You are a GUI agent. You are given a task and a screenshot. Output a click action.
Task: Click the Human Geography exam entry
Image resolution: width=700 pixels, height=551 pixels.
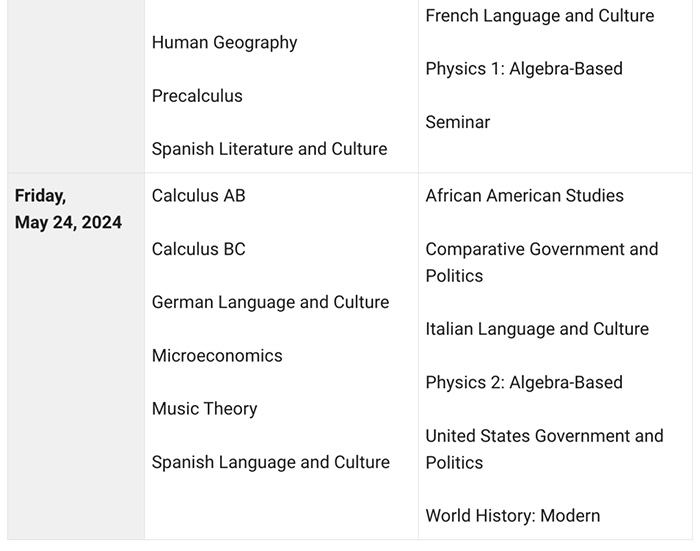224,42
